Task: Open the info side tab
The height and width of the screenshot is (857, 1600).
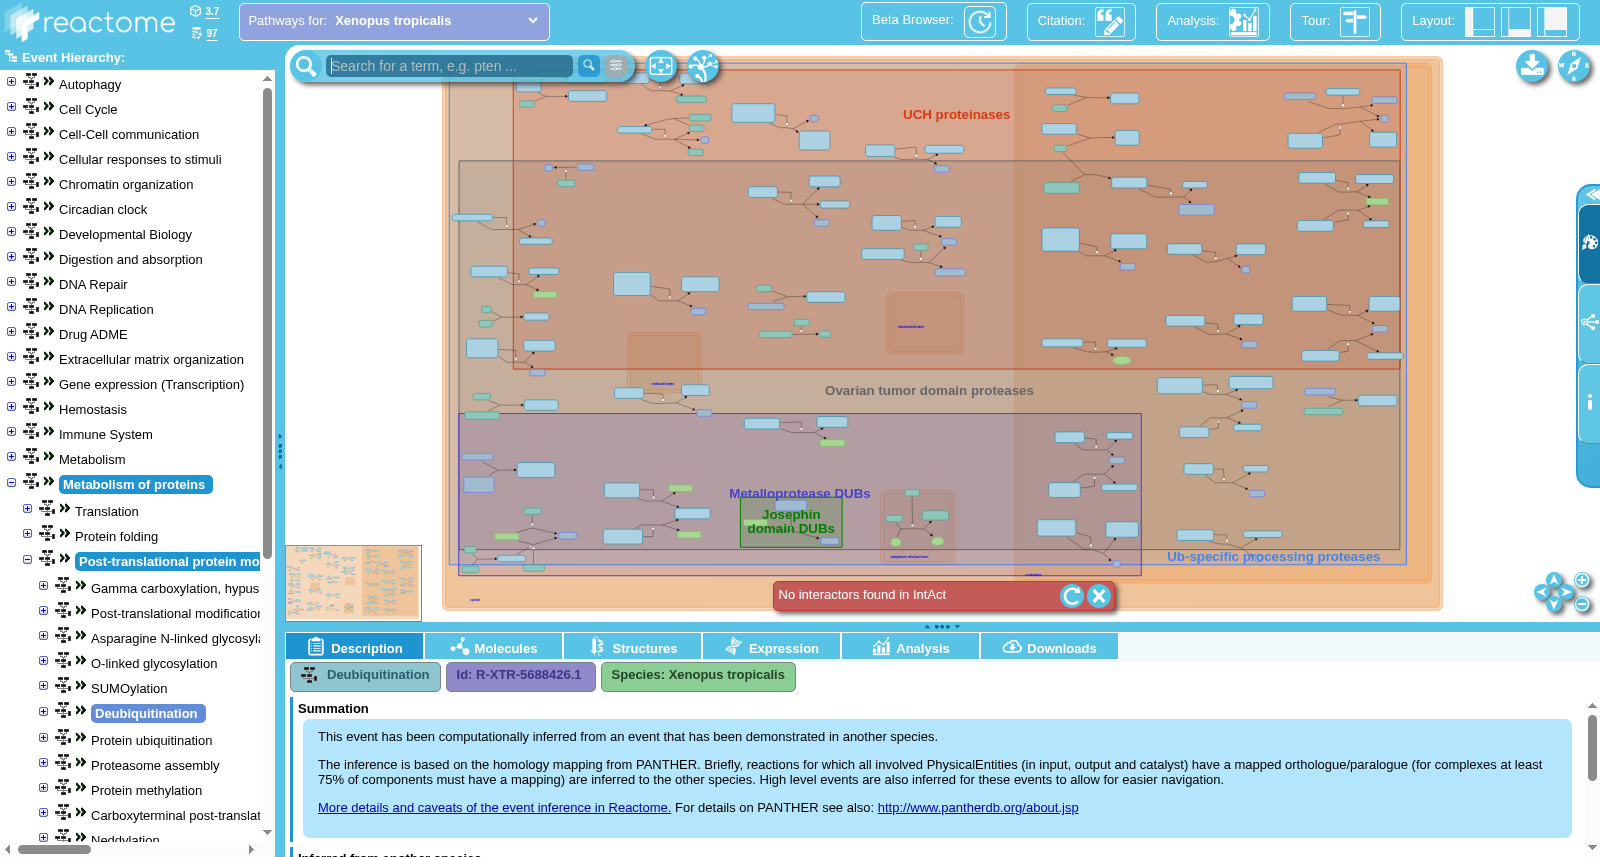Action: tap(1588, 403)
